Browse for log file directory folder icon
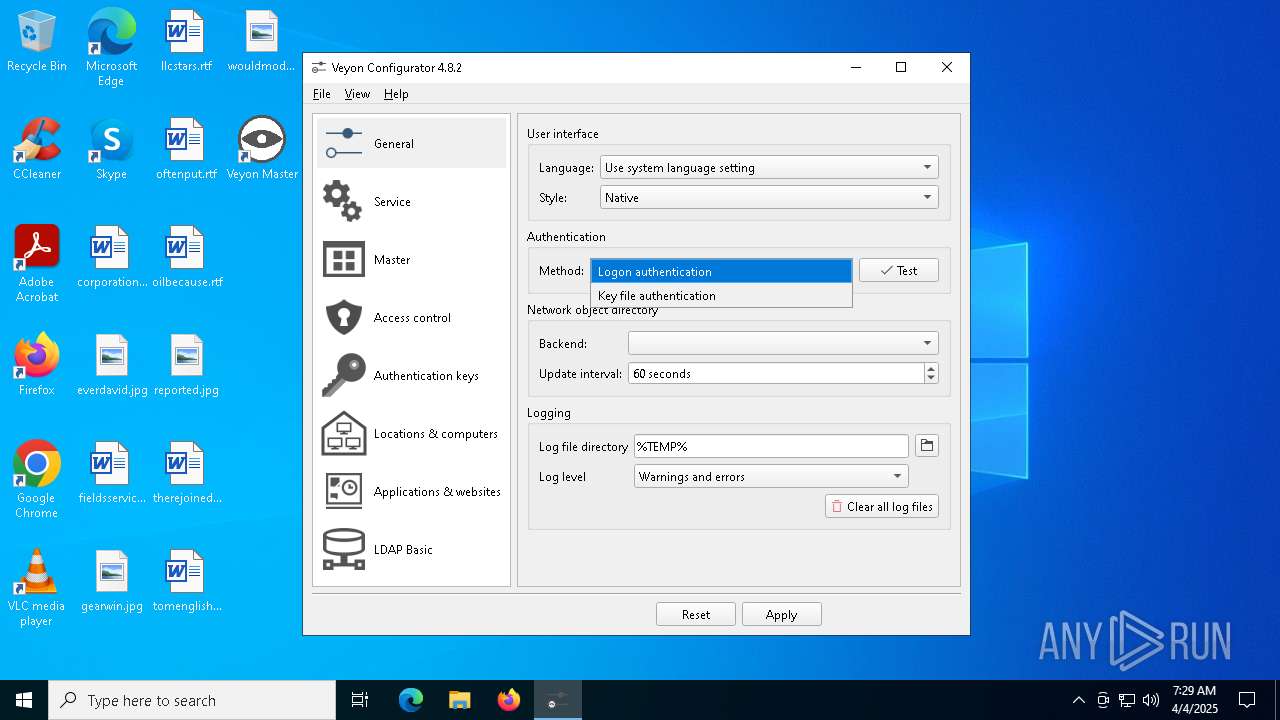The image size is (1280, 720). [x=927, y=446]
